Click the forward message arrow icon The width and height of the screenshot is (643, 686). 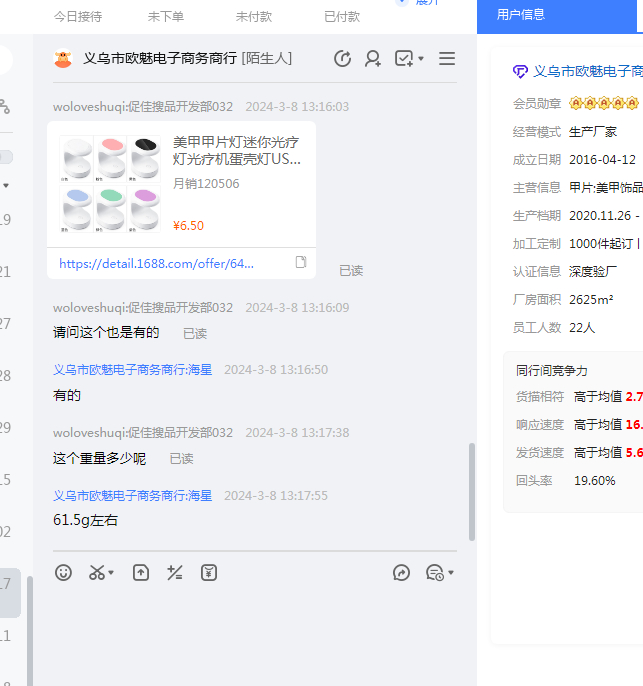(401, 573)
